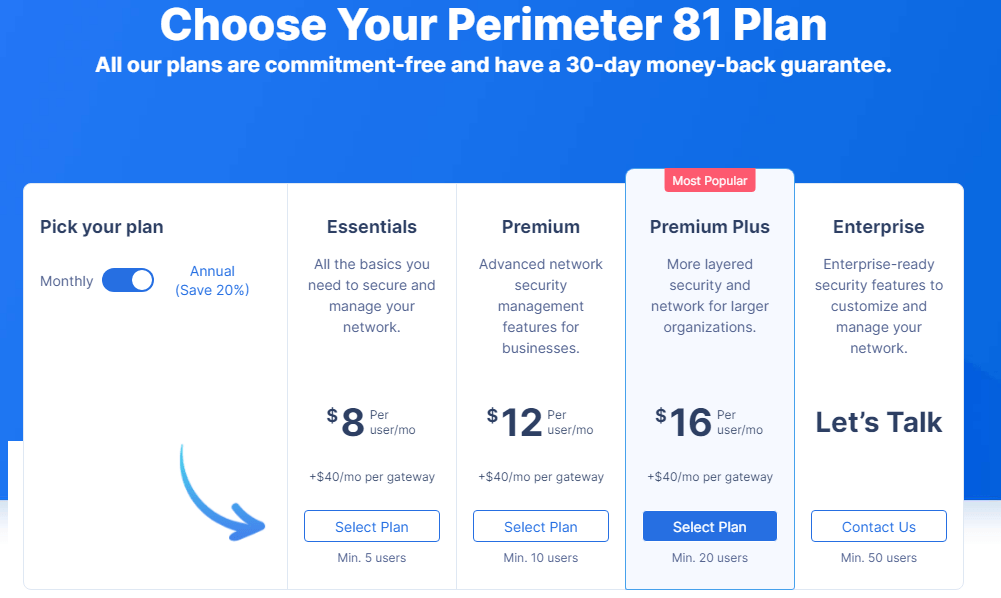Select Plan for the Essentials tier
Viewport: 1001px width, 598px height.
tap(371, 525)
